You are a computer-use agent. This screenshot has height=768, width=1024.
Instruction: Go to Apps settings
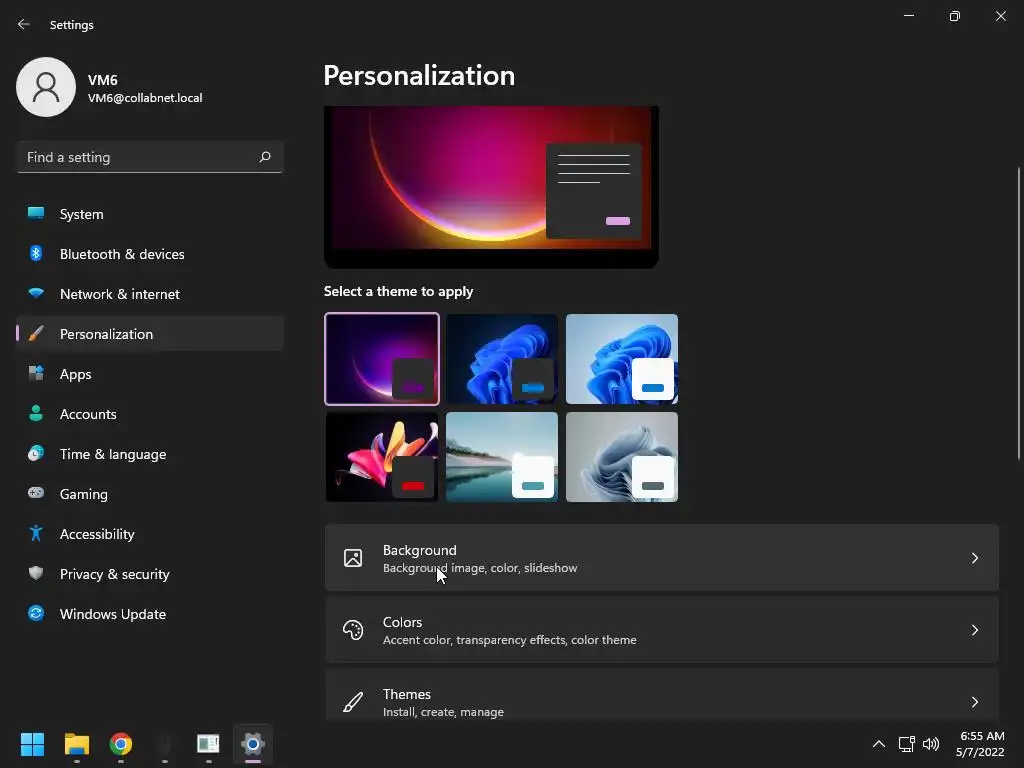coord(150,374)
